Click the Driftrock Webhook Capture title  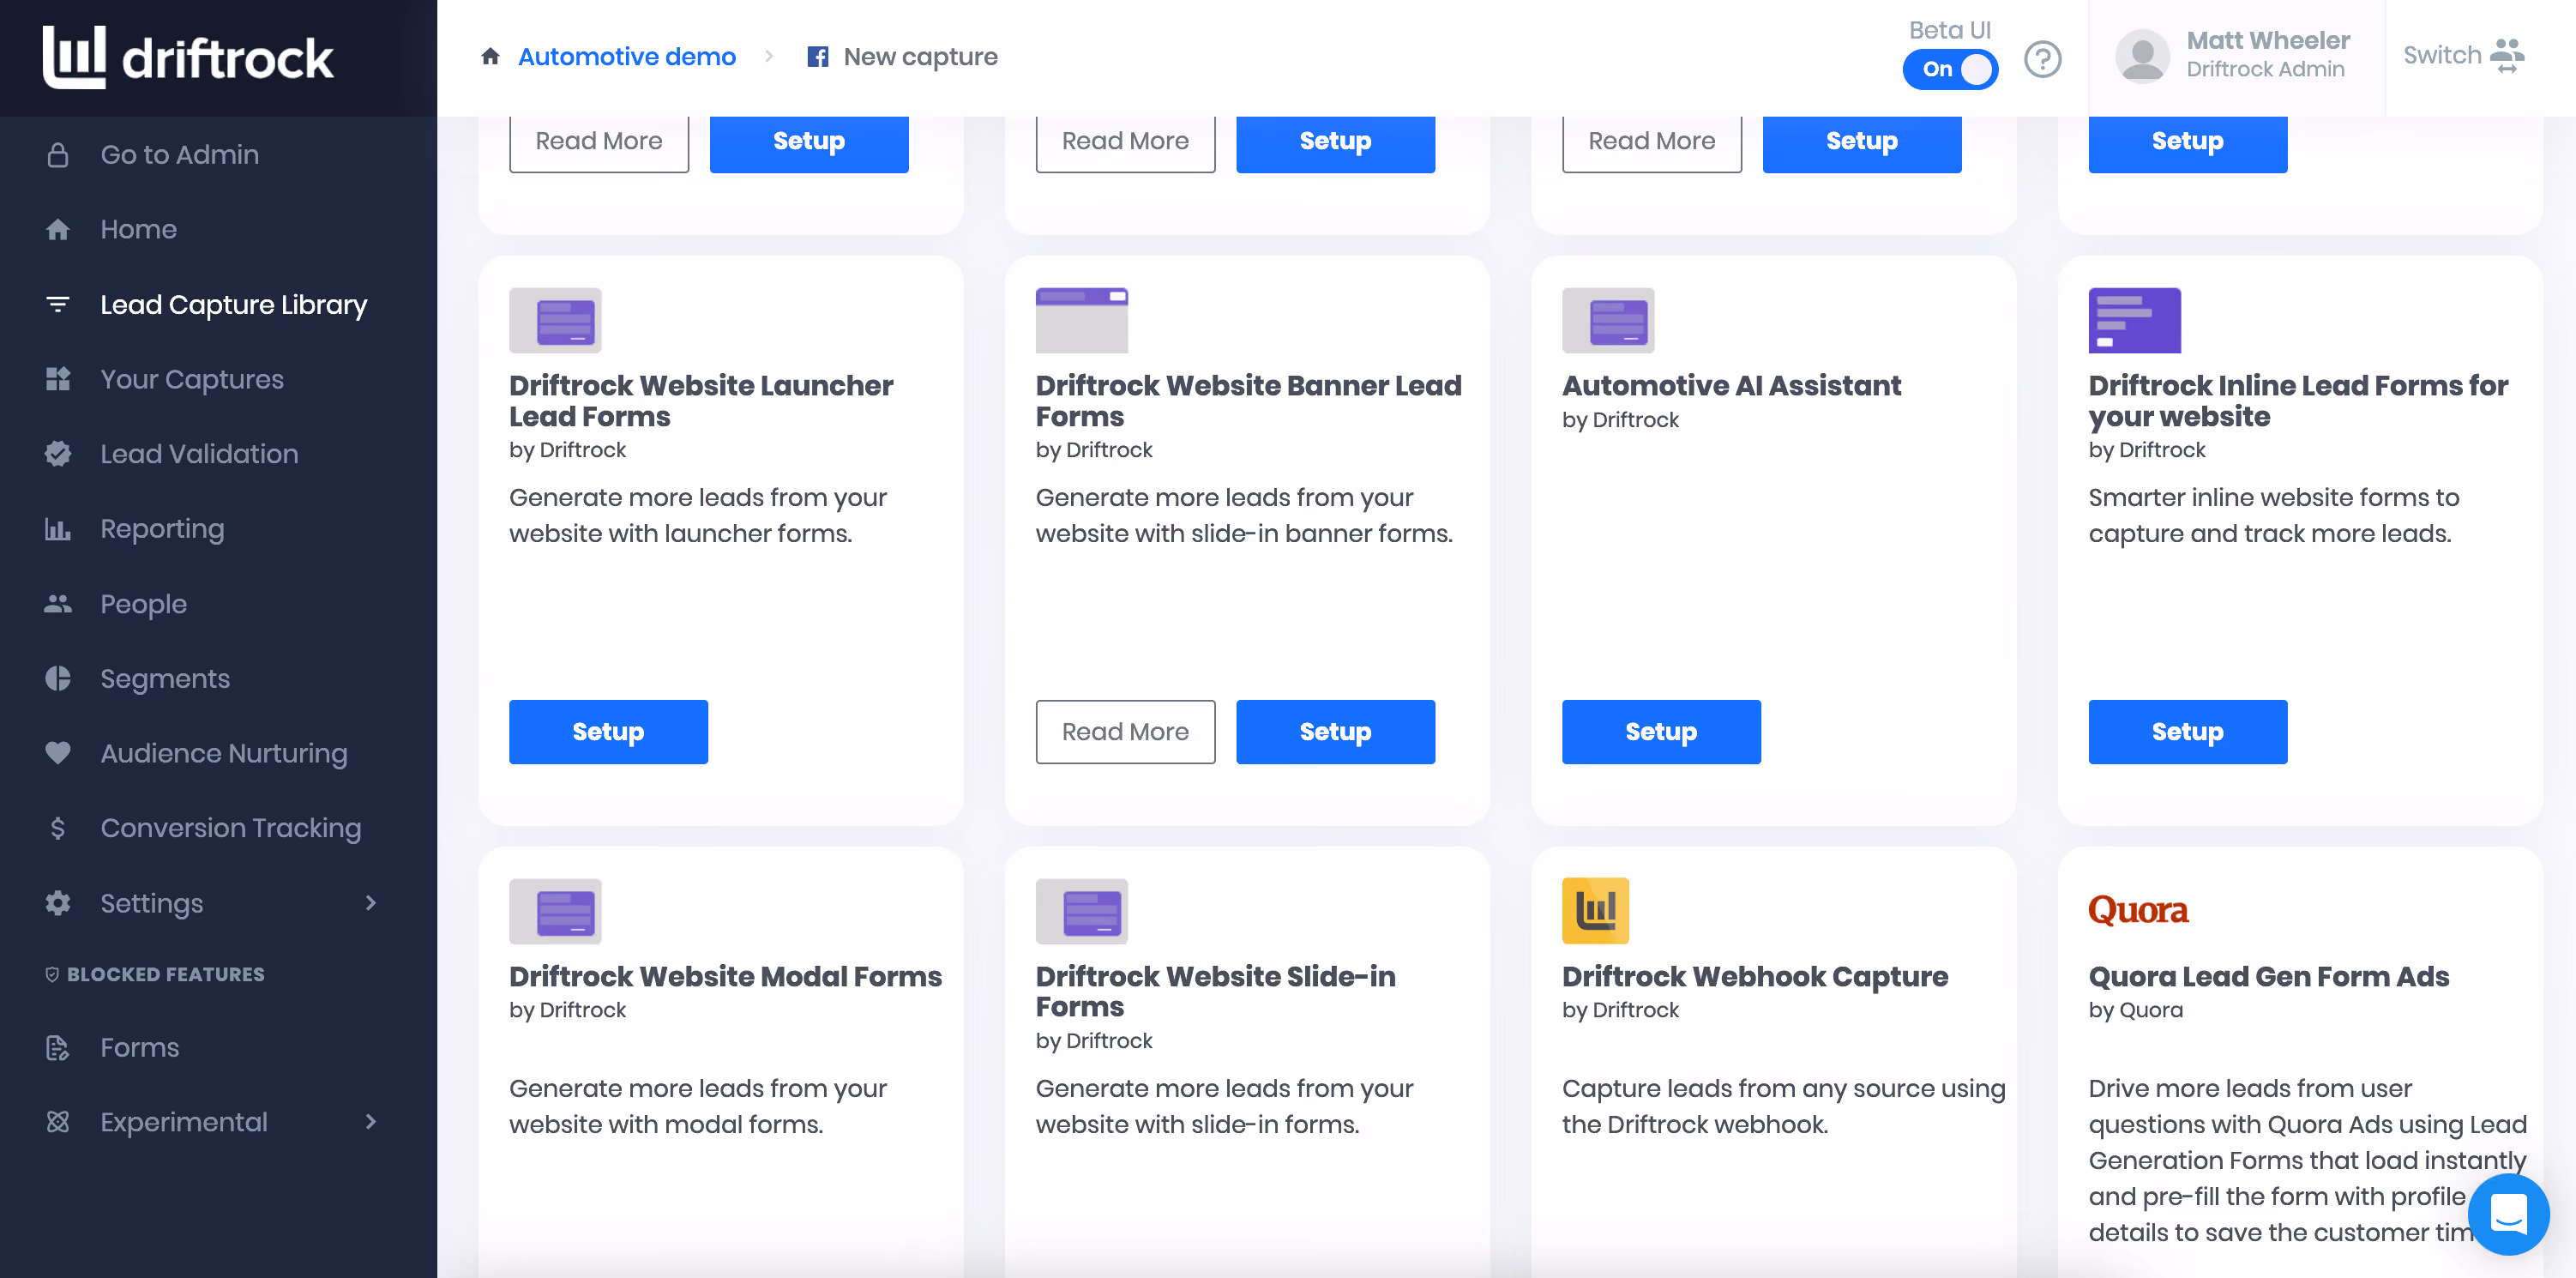tap(1755, 976)
